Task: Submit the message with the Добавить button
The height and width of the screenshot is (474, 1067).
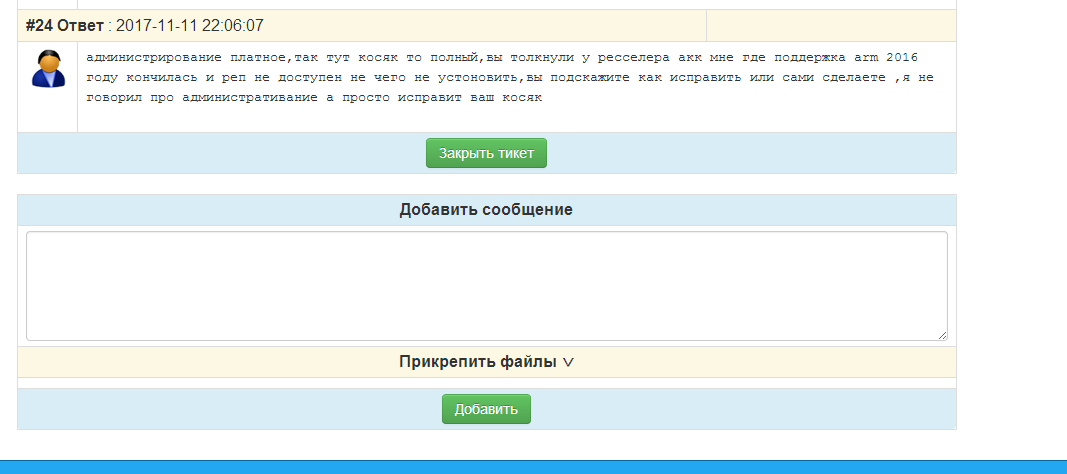Action: point(486,409)
